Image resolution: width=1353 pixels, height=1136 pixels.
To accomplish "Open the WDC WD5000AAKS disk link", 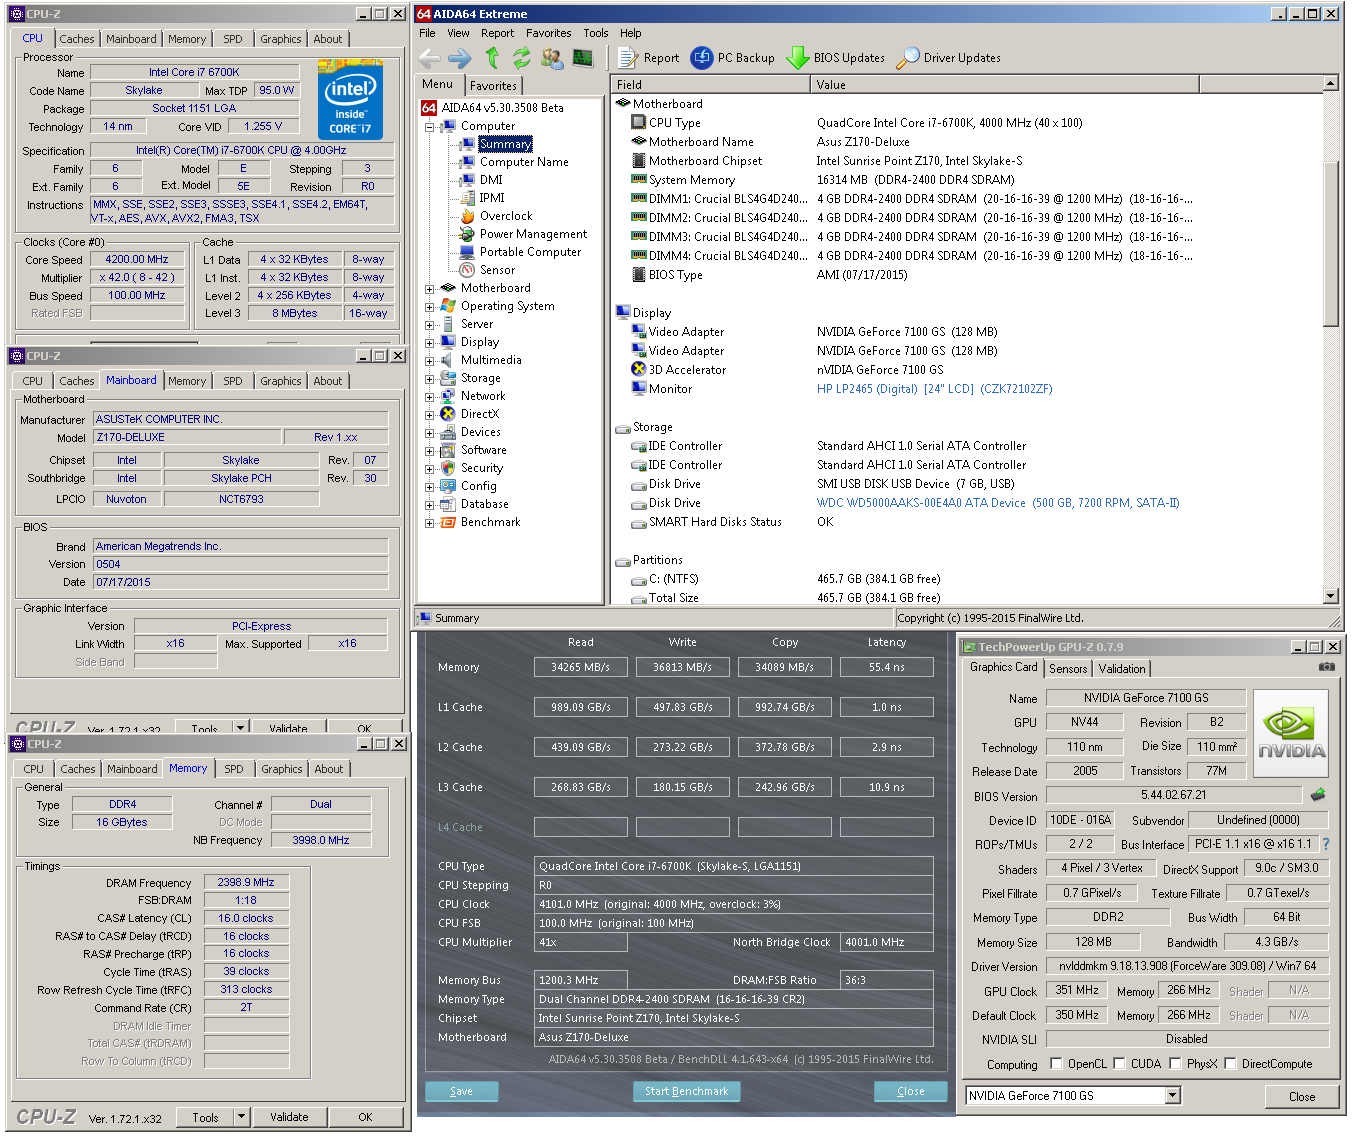I will pos(998,503).
